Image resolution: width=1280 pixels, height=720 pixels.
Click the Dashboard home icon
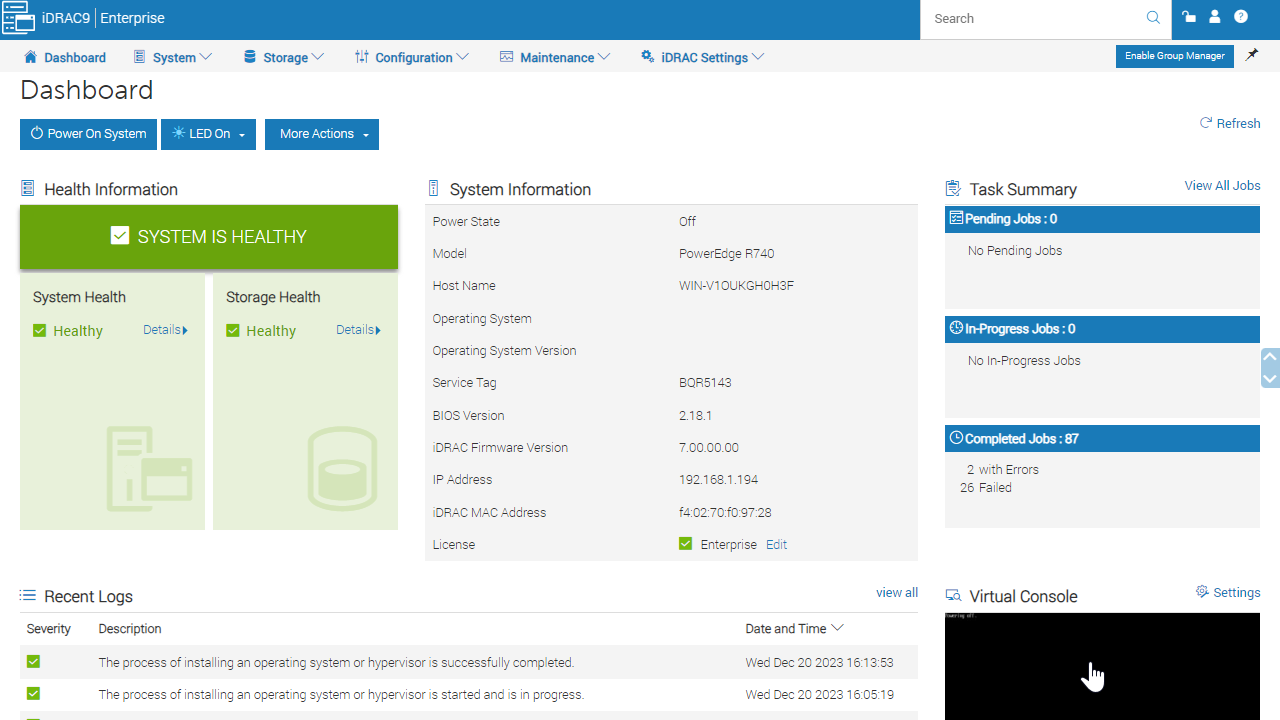(30, 57)
